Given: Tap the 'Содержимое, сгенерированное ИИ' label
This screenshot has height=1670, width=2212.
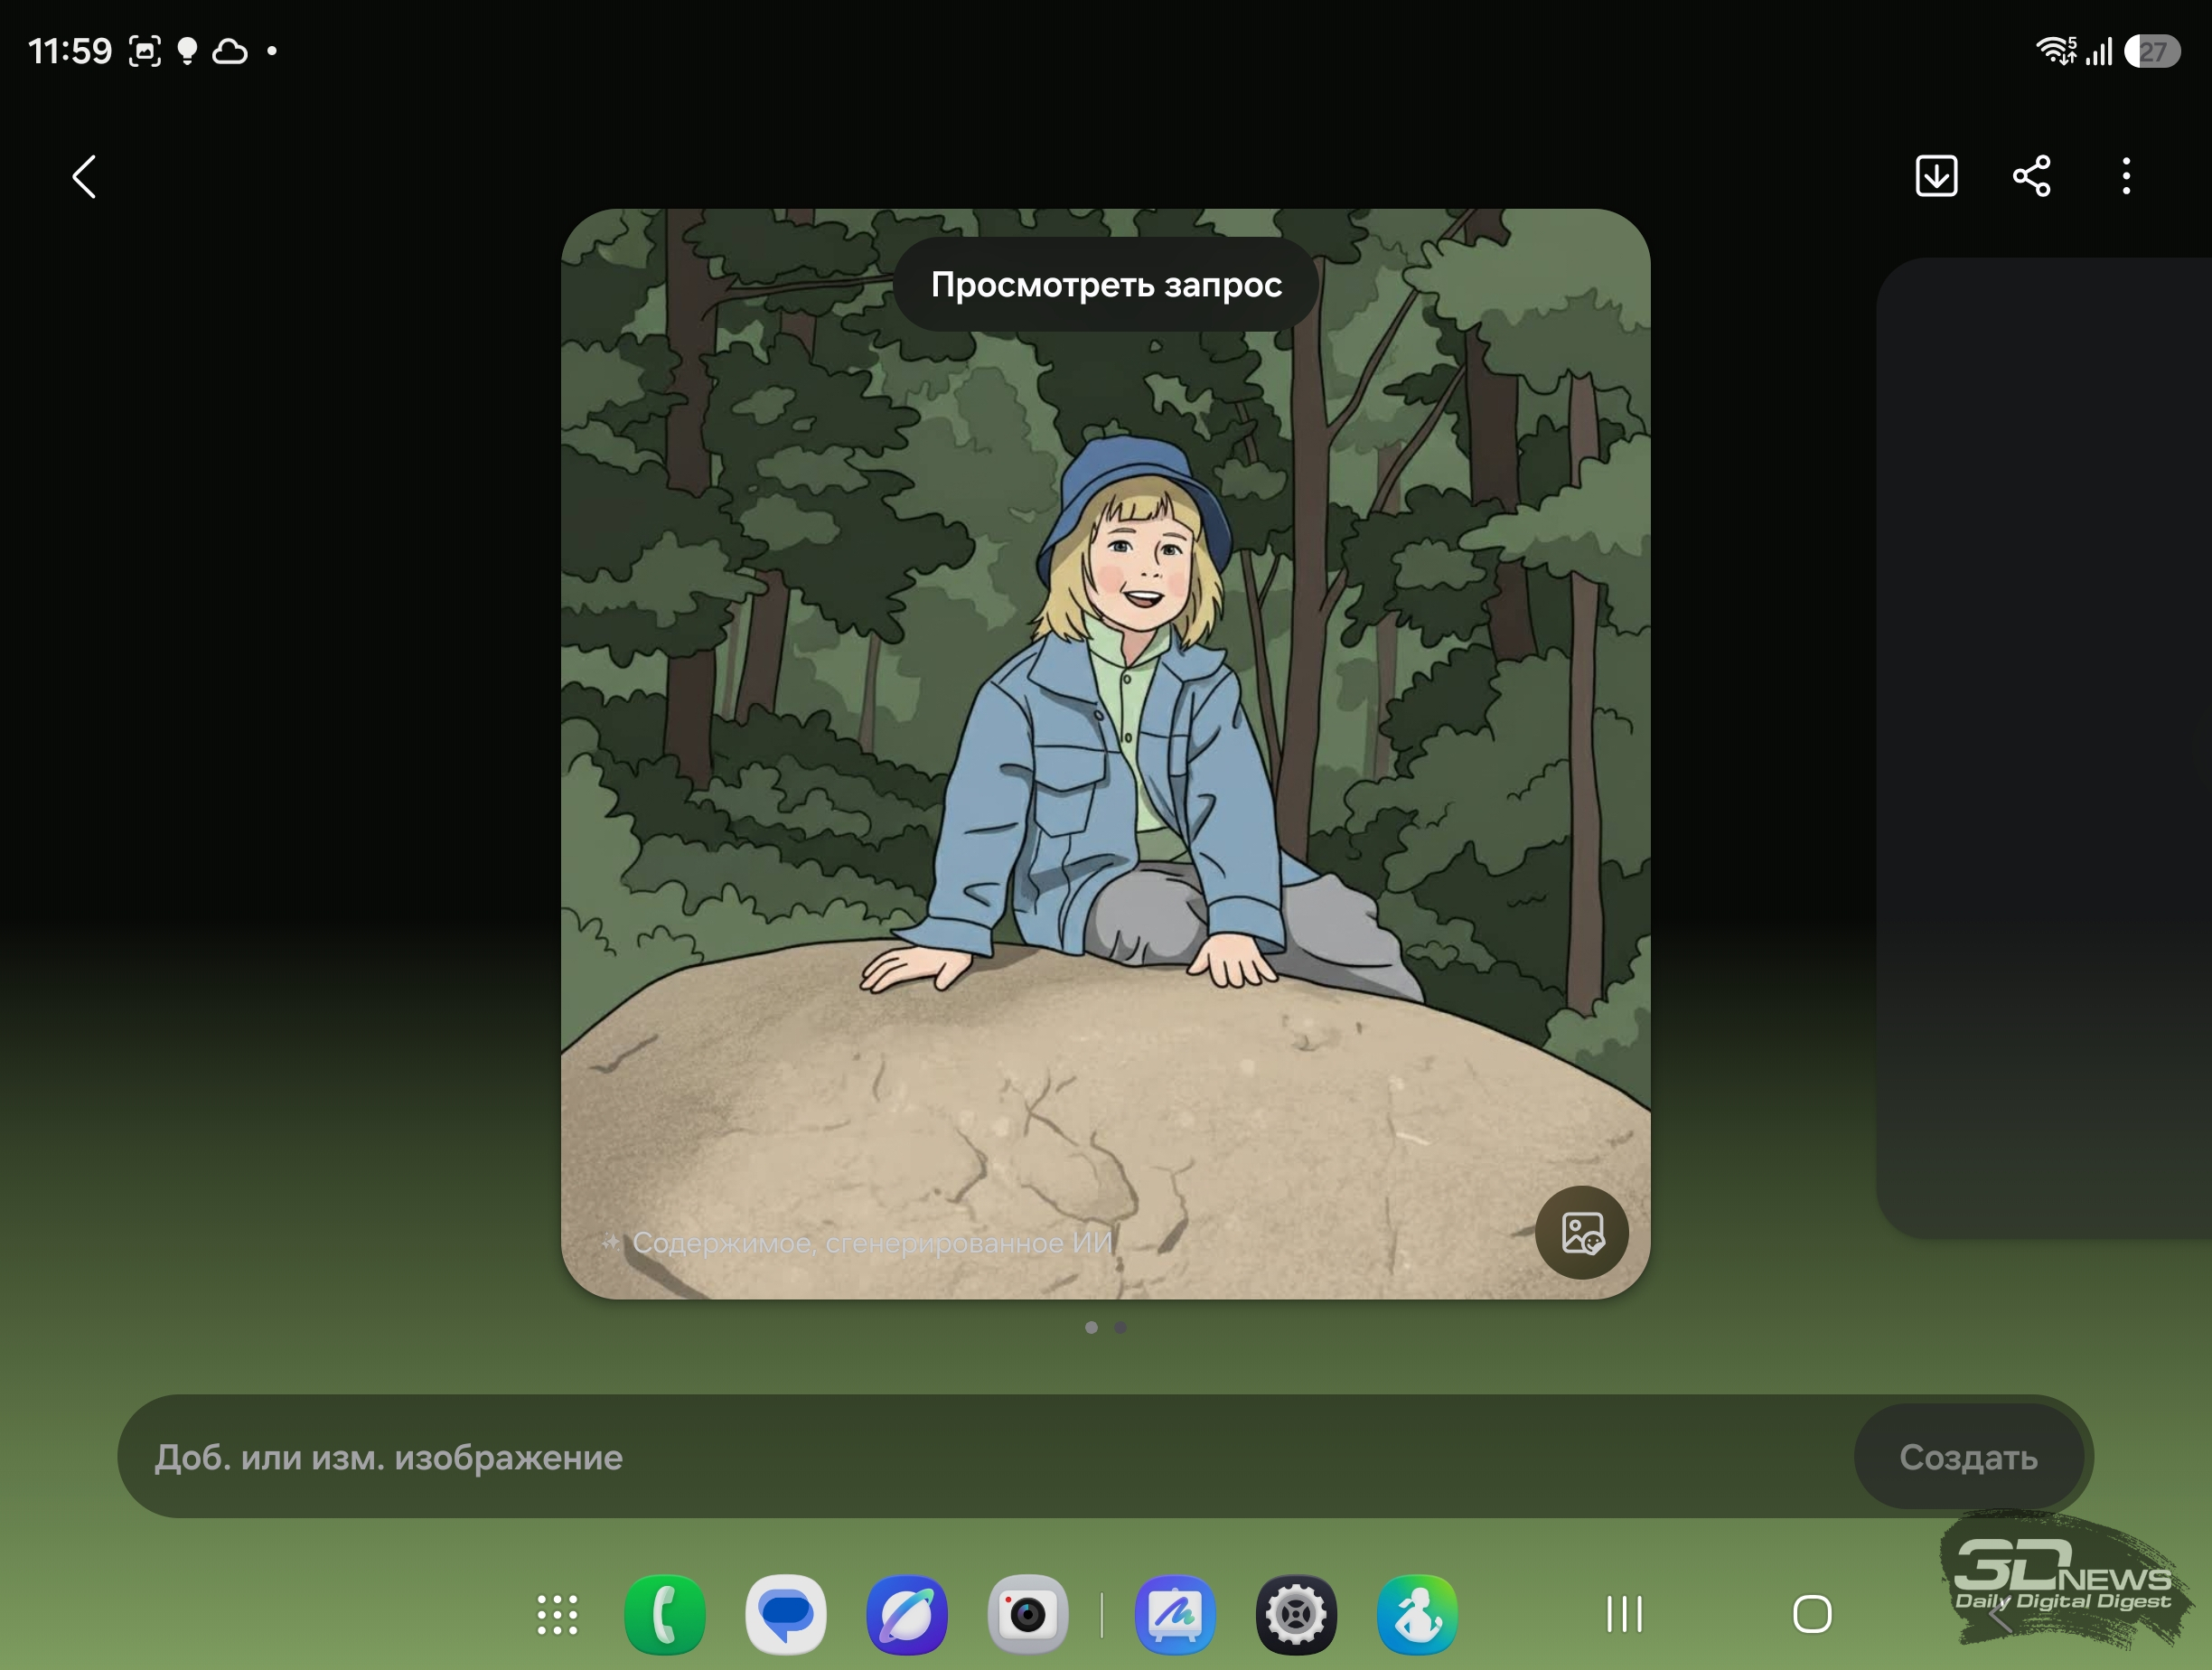Looking at the screenshot, I should coord(872,1243).
